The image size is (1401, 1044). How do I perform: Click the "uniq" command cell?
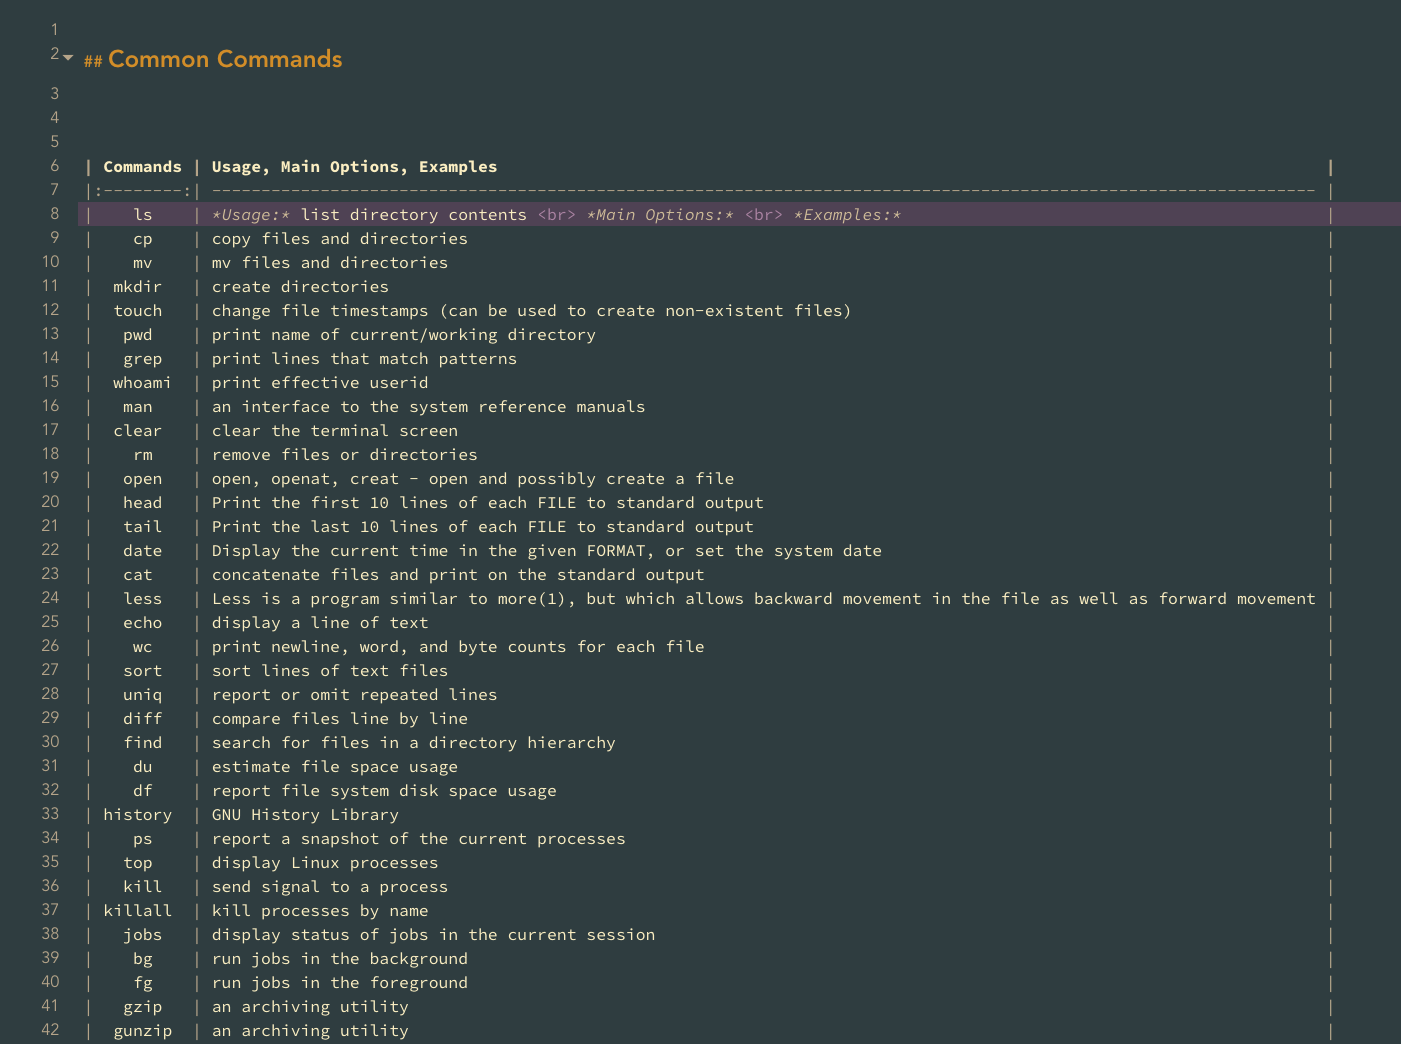(x=143, y=695)
